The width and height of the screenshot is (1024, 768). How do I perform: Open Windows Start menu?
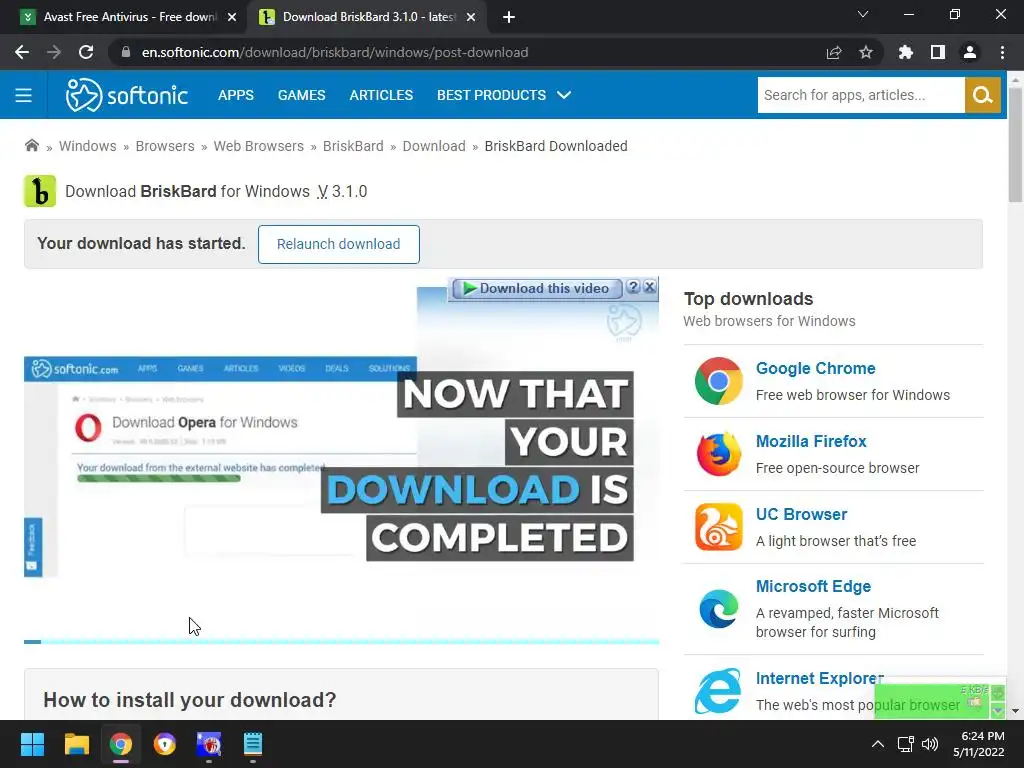point(32,744)
